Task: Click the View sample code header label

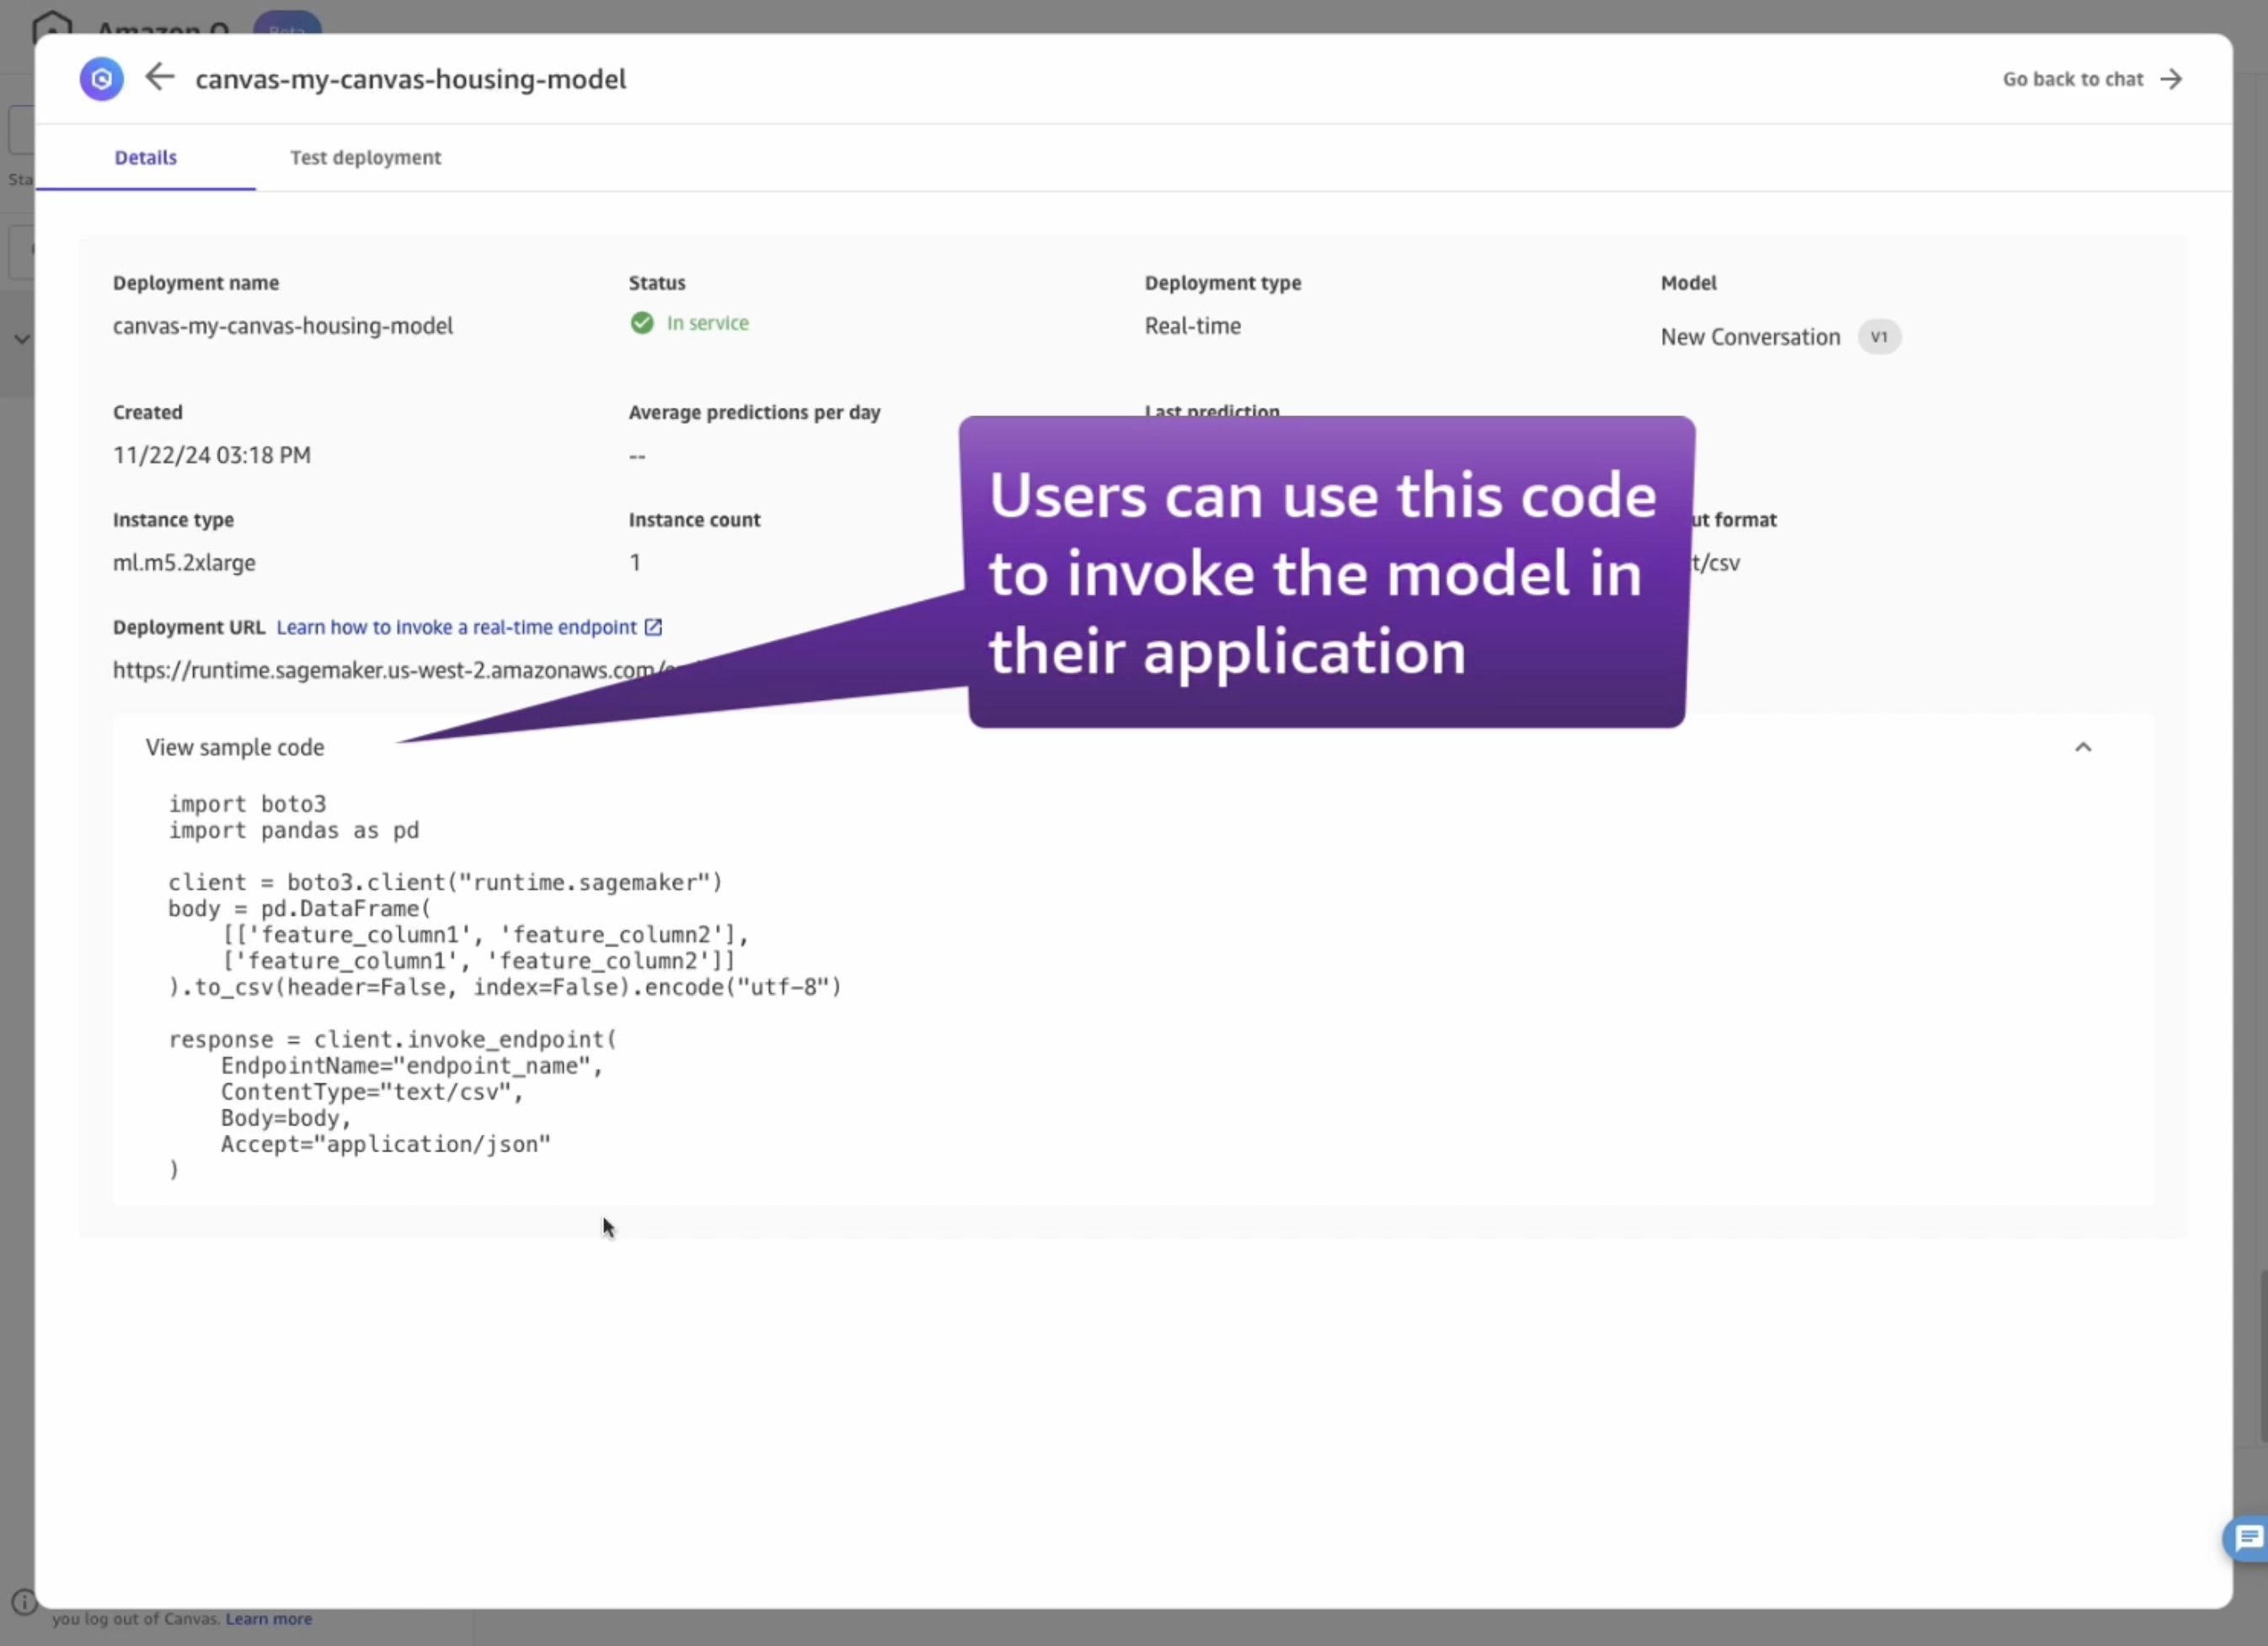Action: coord(235,747)
